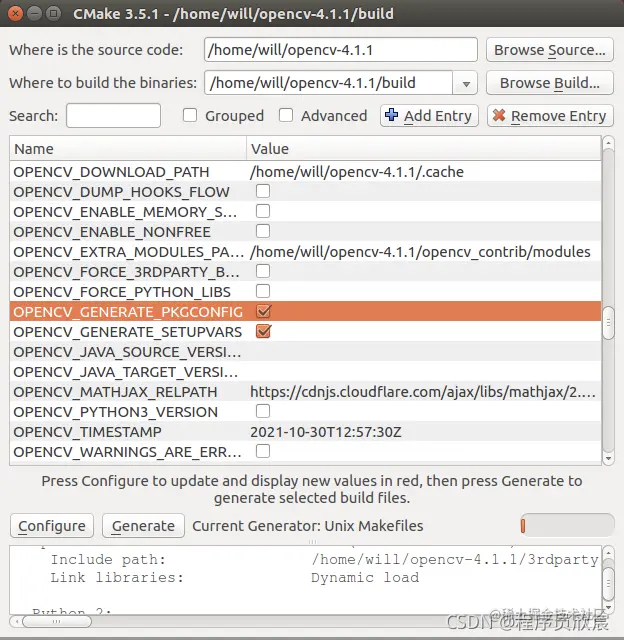
Task: Click the cache list vertical scrollbar thumb
Action: pos(608,323)
